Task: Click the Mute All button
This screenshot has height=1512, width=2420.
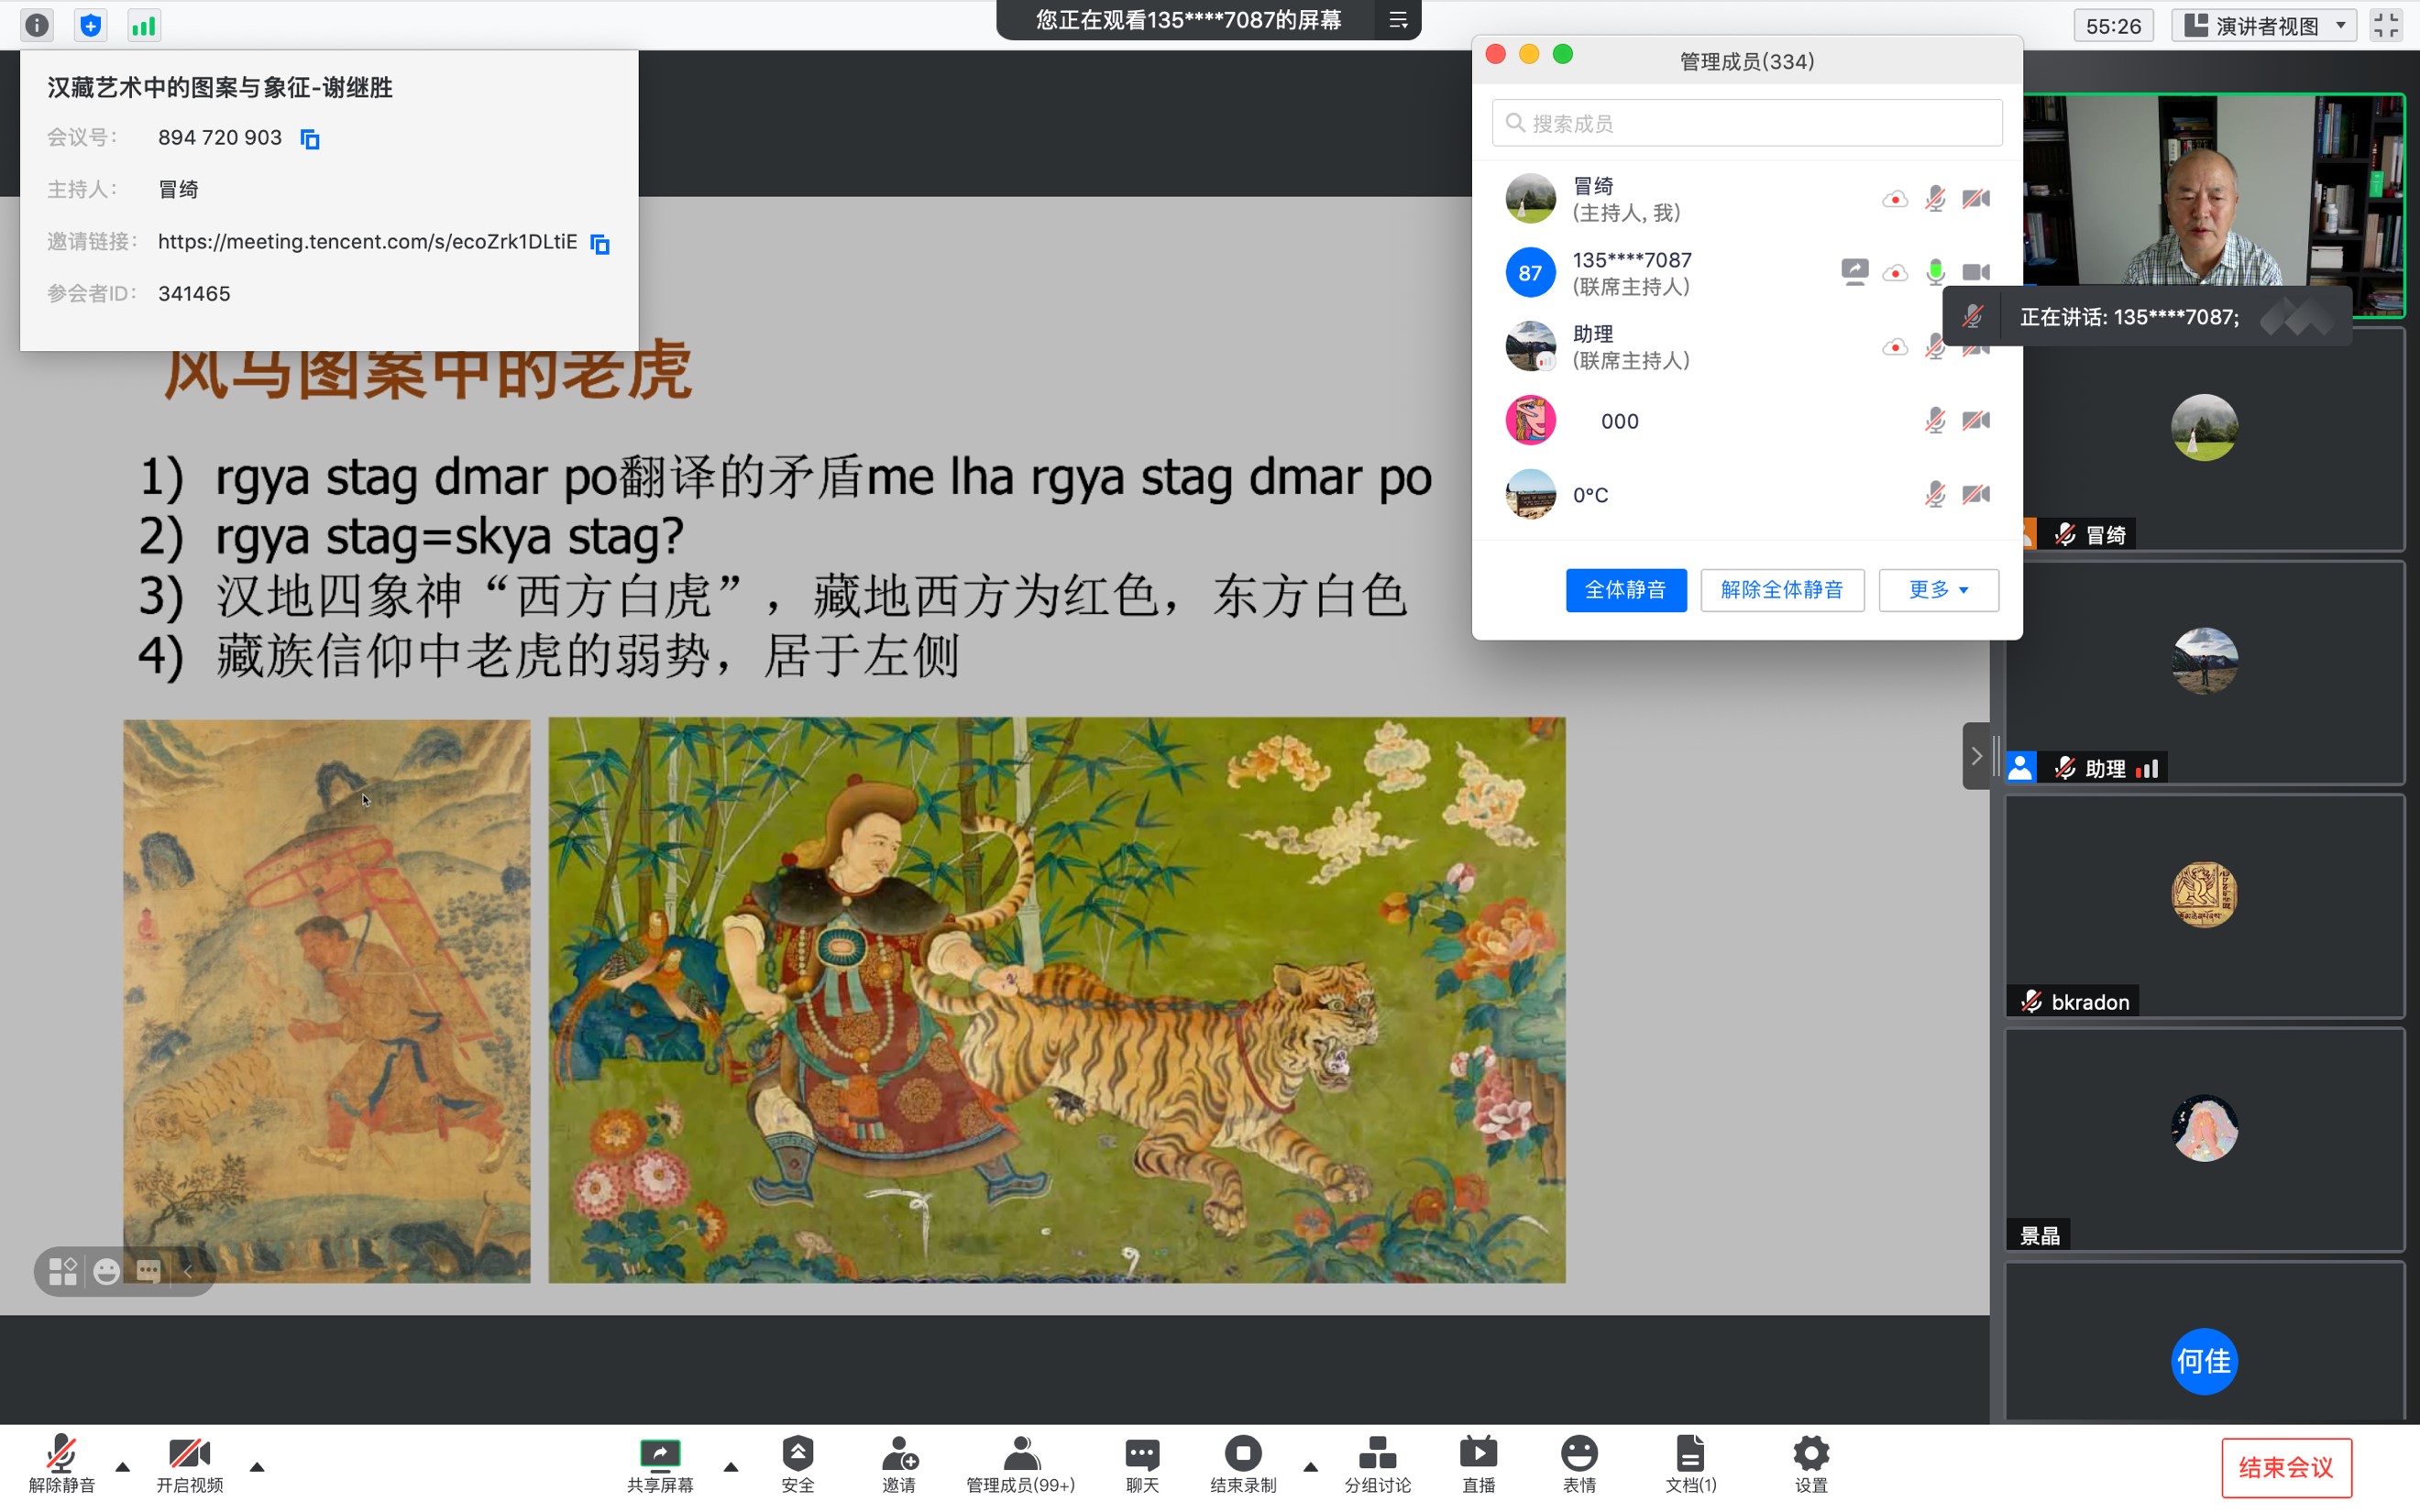Action: [x=1625, y=590]
